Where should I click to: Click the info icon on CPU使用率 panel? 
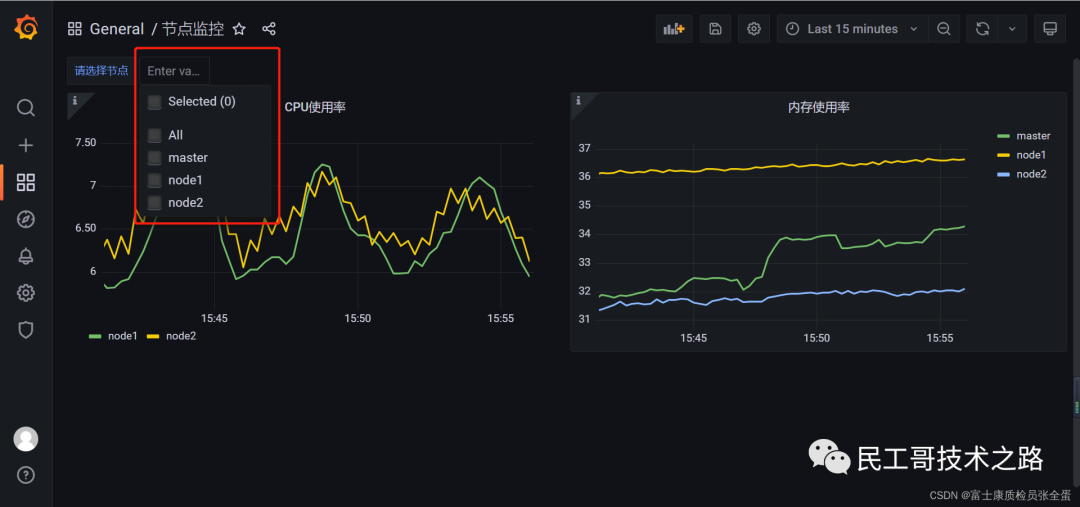coord(74,101)
